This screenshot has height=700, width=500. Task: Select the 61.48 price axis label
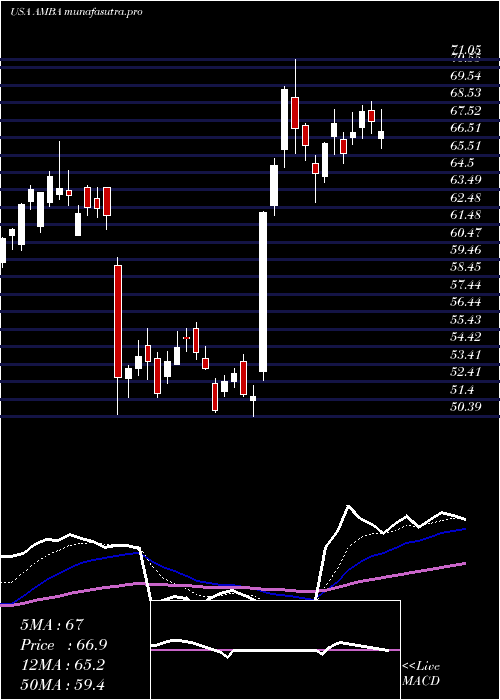[x=466, y=215]
